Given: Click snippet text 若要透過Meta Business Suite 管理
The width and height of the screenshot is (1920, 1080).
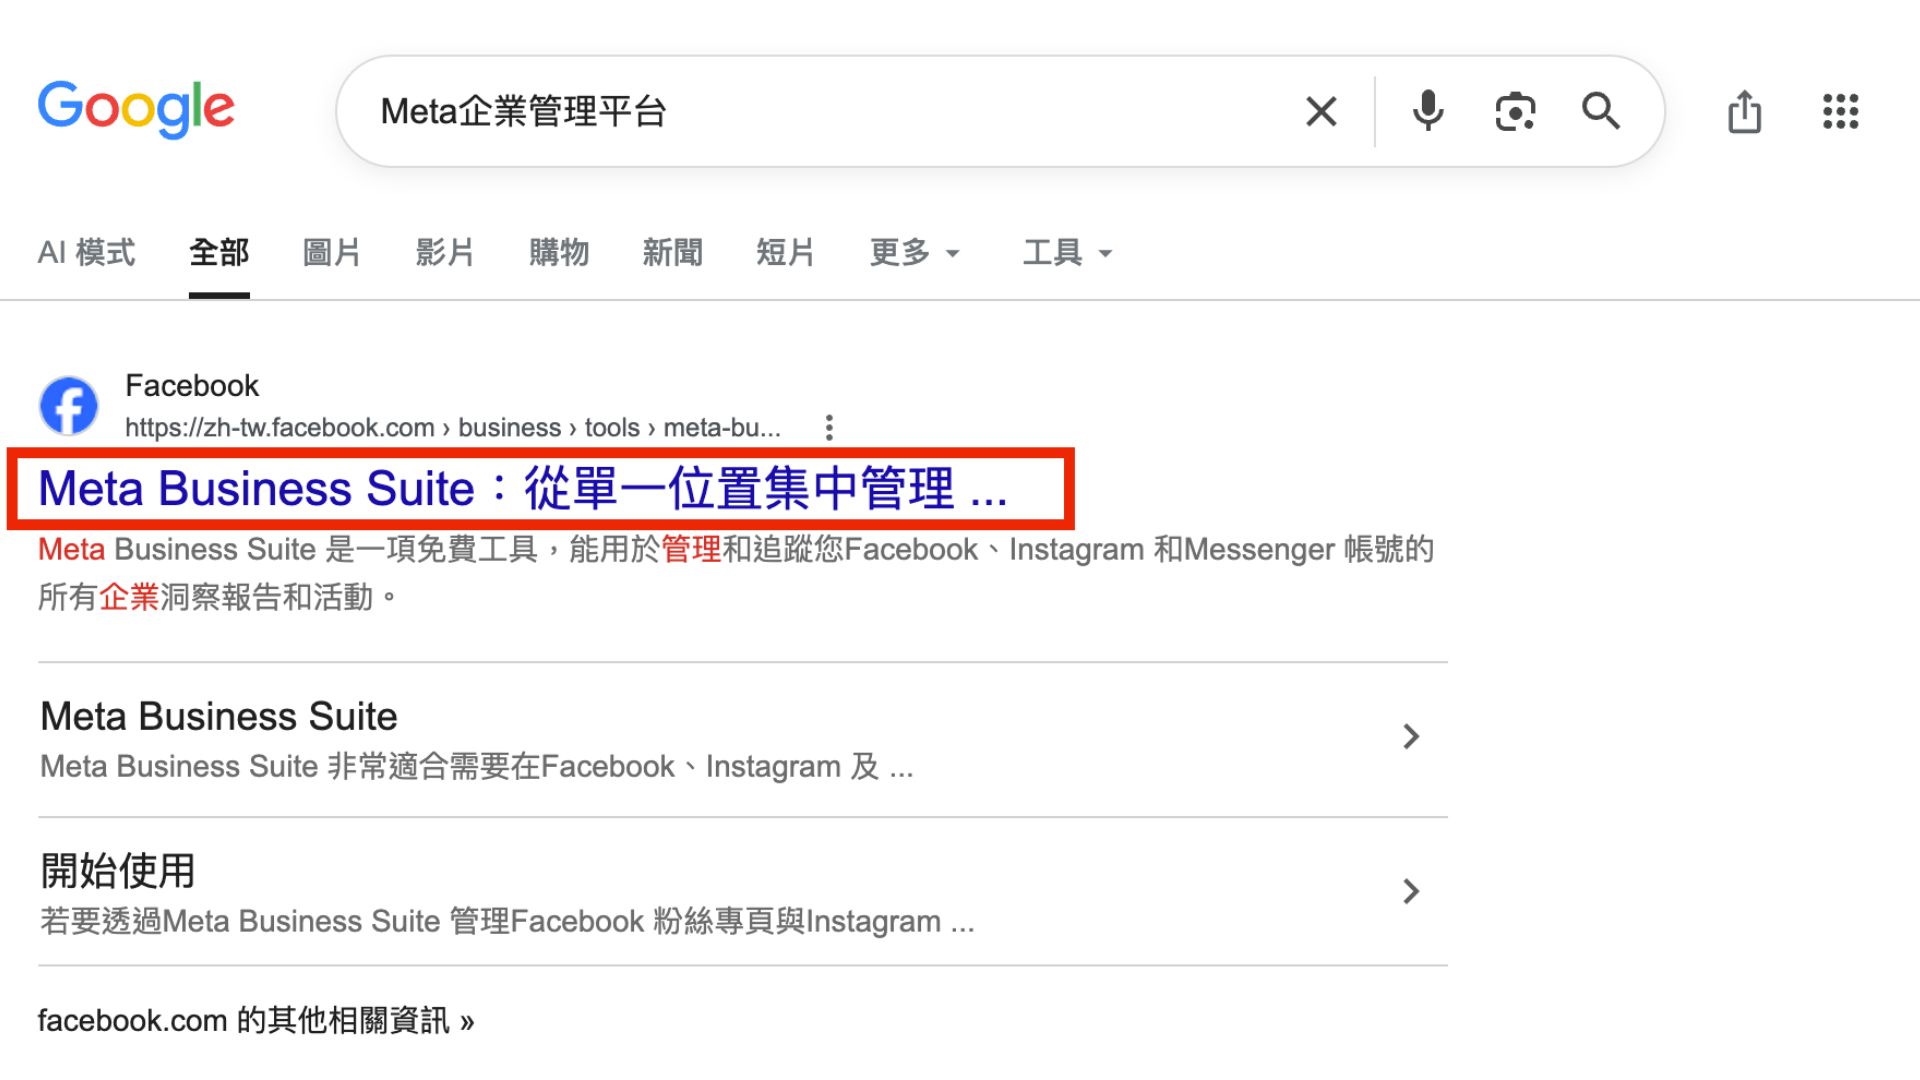Looking at the screenshot, I should coord(275,922).
